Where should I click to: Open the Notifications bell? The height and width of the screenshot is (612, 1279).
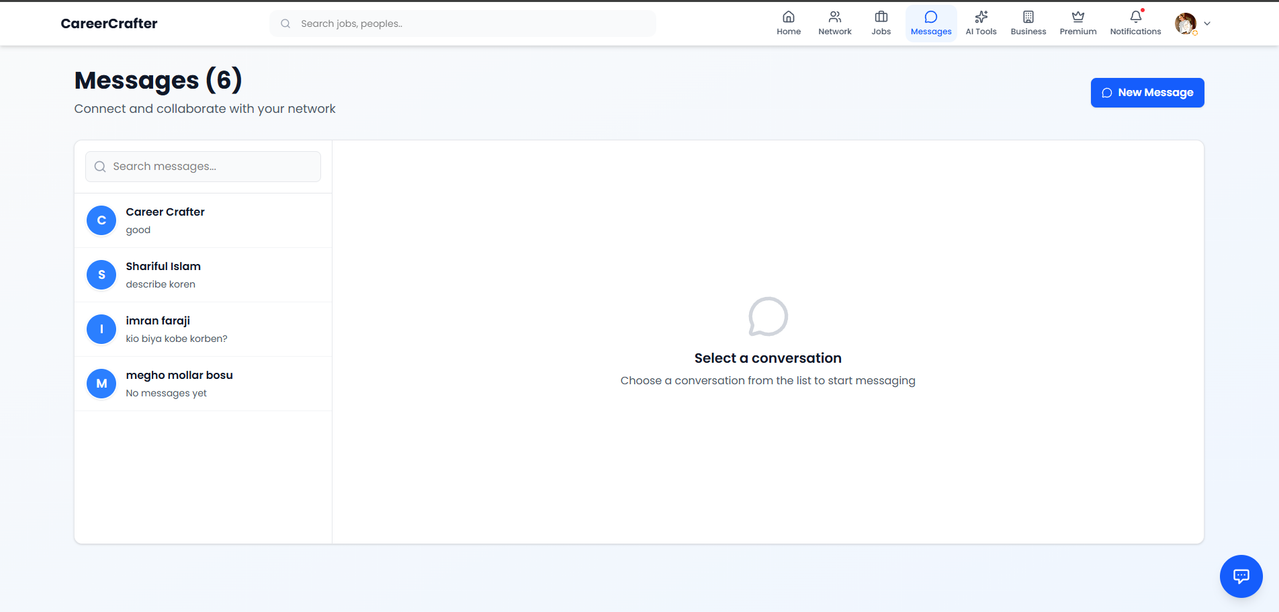coord(1136,17)
